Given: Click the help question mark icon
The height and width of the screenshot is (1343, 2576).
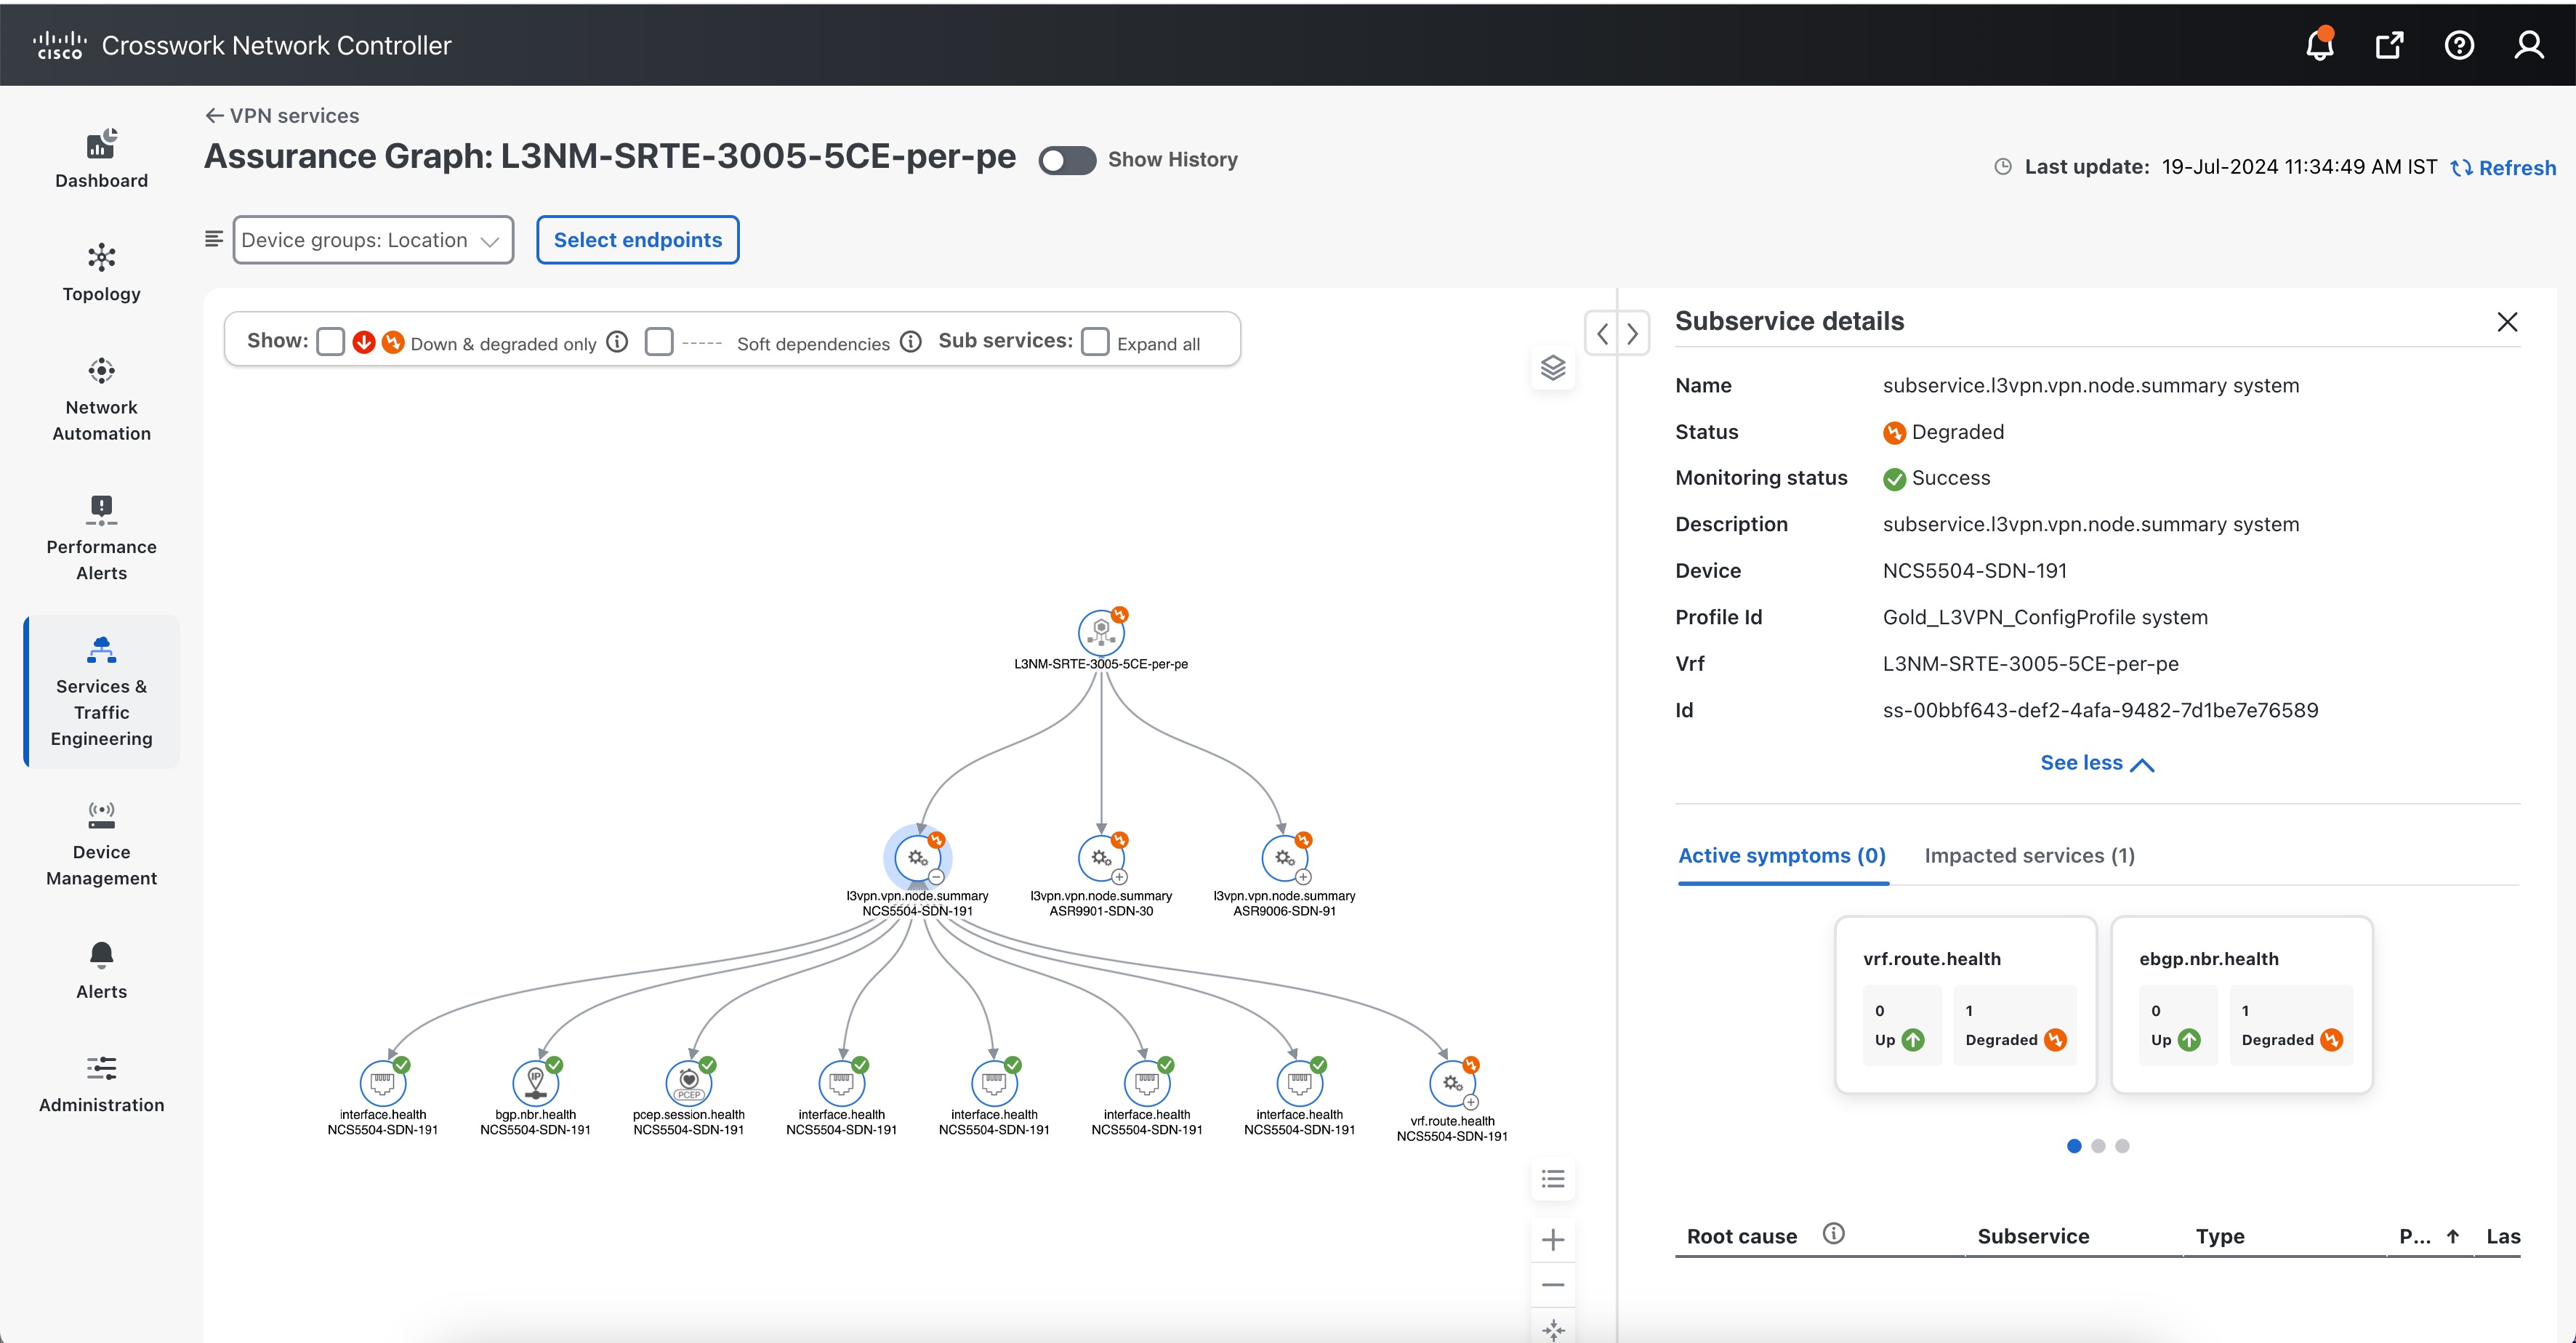Looking at the screenshot, I should (2459, 45).
